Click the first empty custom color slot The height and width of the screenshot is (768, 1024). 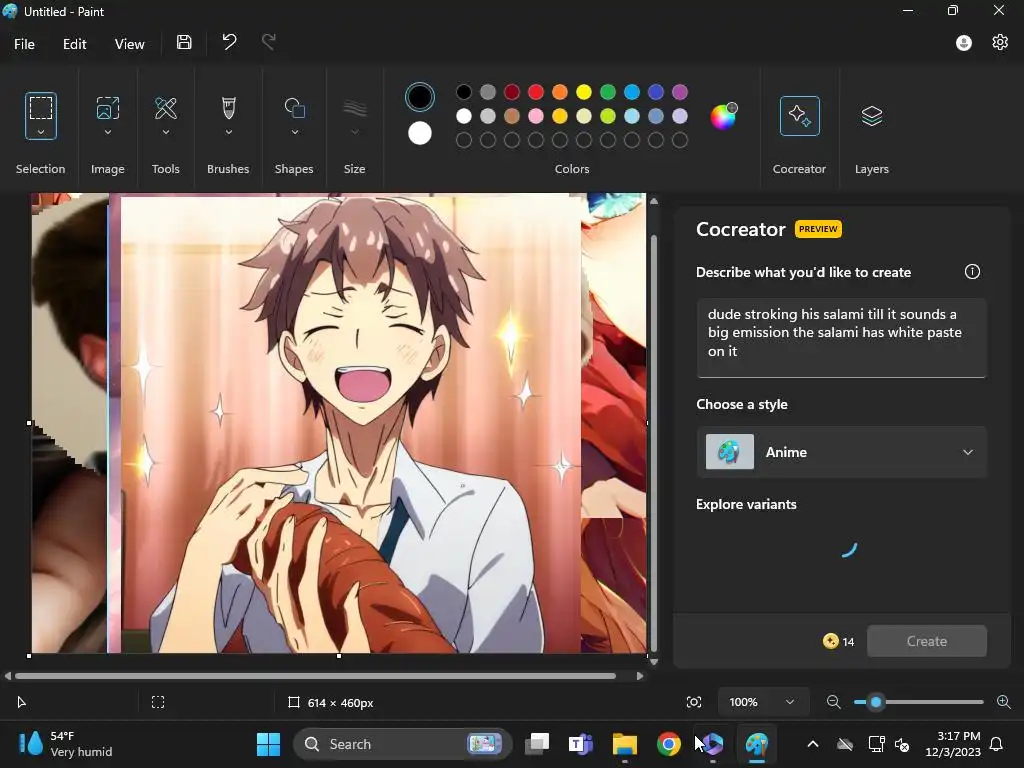coord(464,140)
